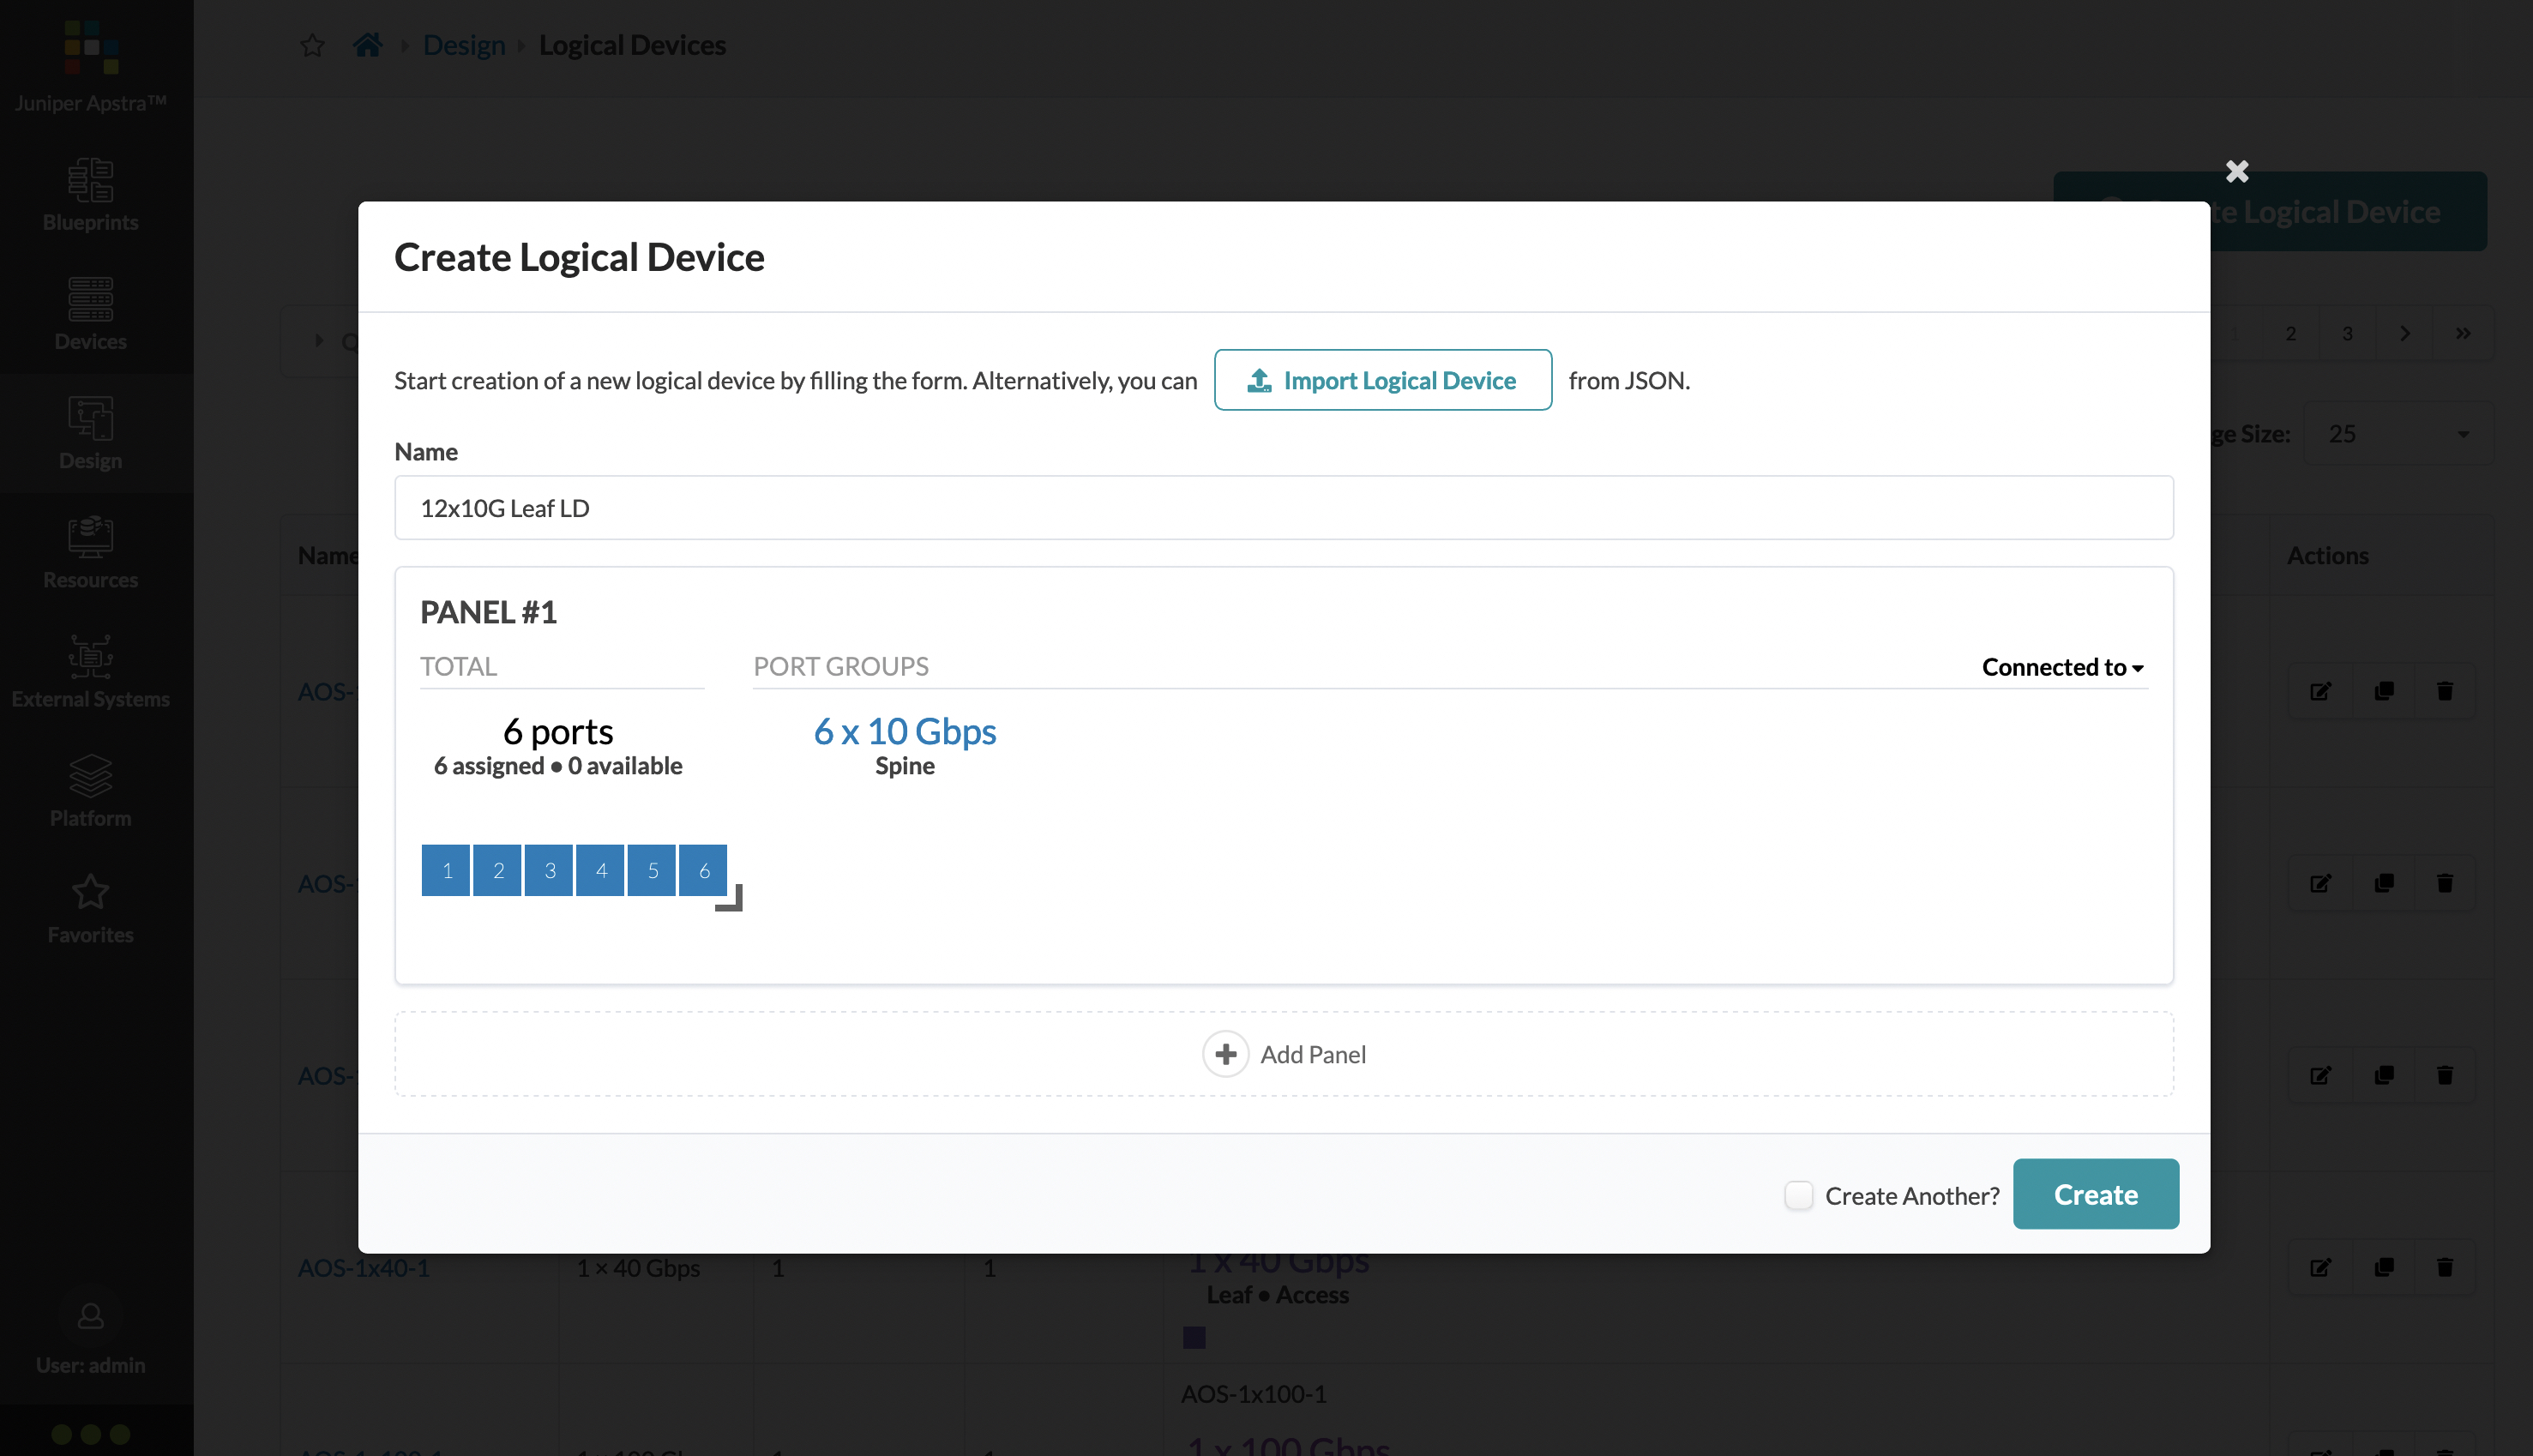Click the Name input field
Image resolution: width=2533 pixels, height=1456 pixels.
pyautogui.click(x=1284, y=506)
